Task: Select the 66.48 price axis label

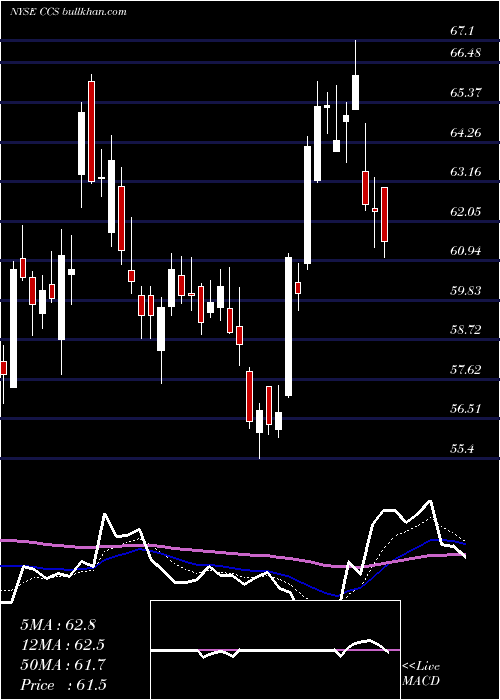Action: click(465, 53)
